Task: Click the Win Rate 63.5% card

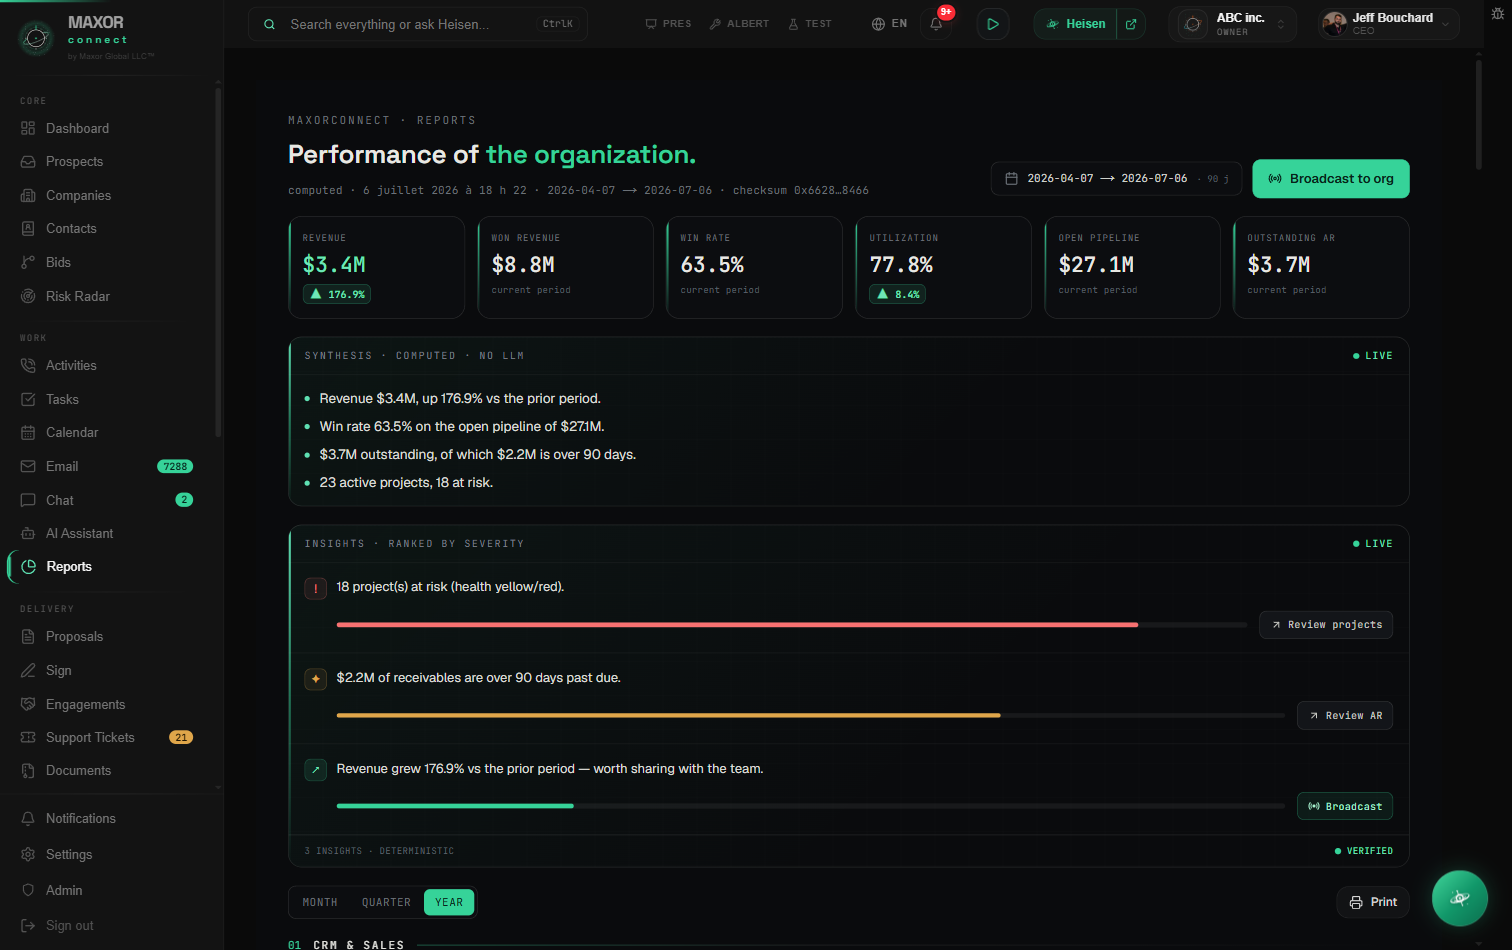Action: (x=755, y=268)
